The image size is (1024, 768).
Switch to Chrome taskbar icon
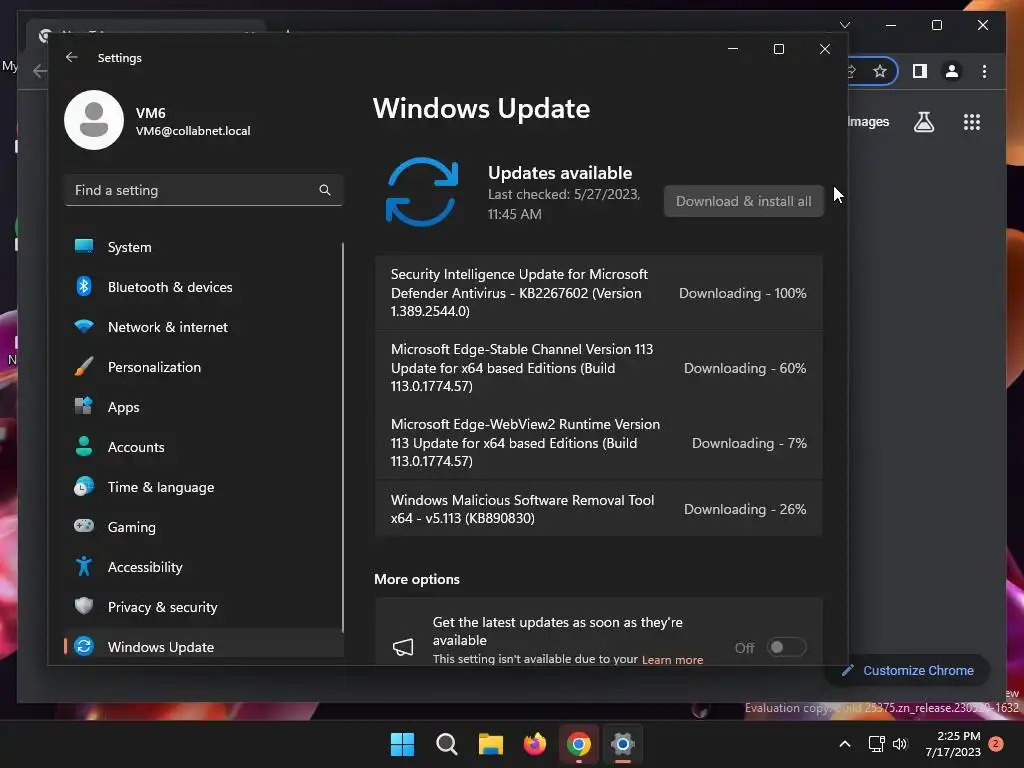(x=579, y=744)
